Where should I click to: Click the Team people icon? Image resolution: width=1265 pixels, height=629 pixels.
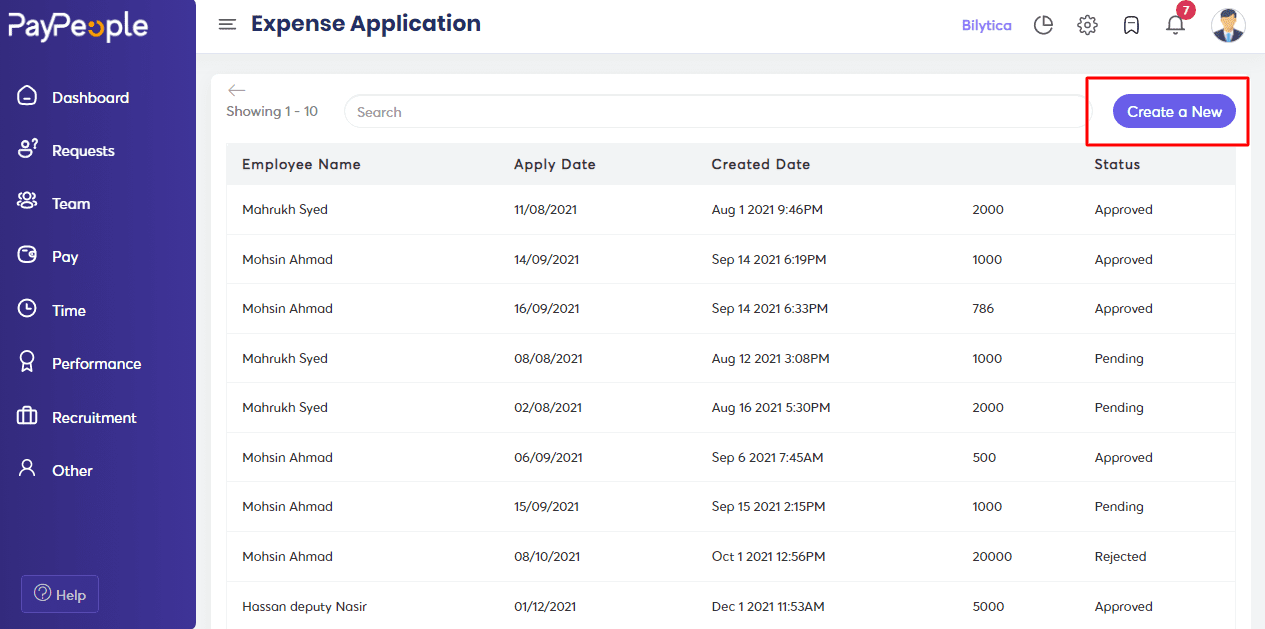click(x=27, y=202)
